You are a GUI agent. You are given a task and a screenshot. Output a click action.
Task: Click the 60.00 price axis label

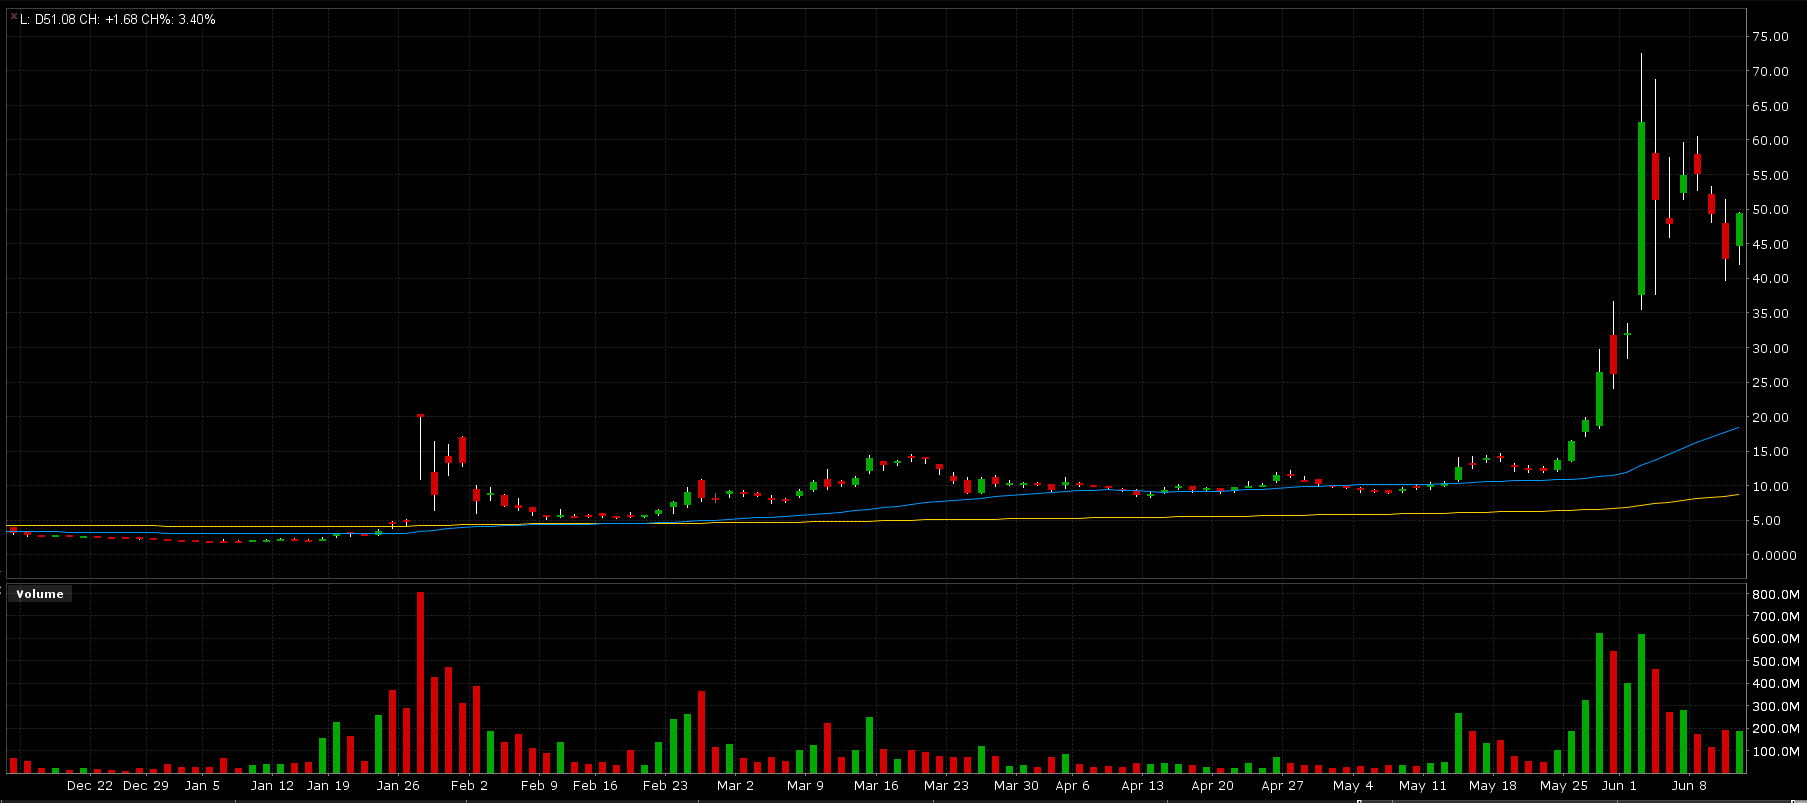coord(1770,141)
